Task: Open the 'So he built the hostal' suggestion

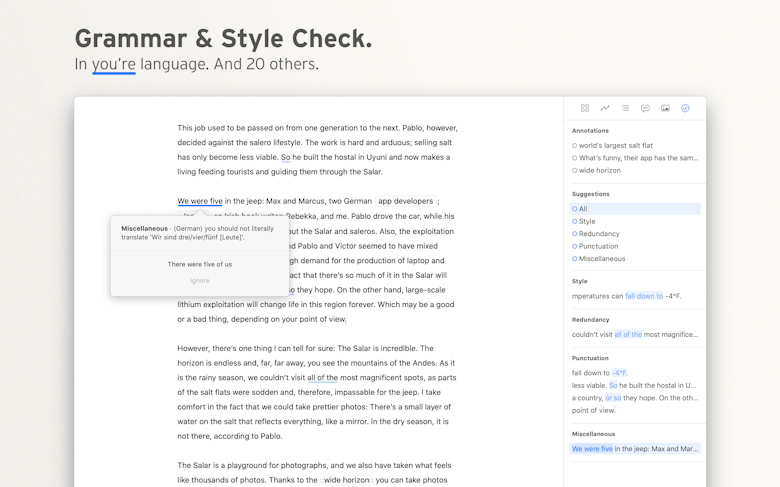Action: click(x=635, y=385)
